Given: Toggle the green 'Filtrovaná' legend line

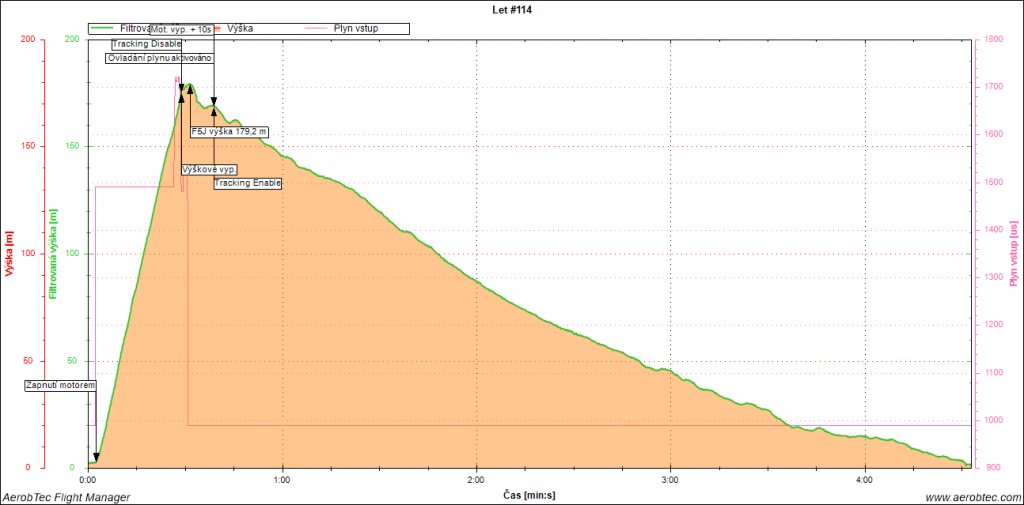Looking at the screenshot, I should pos(103,29).
